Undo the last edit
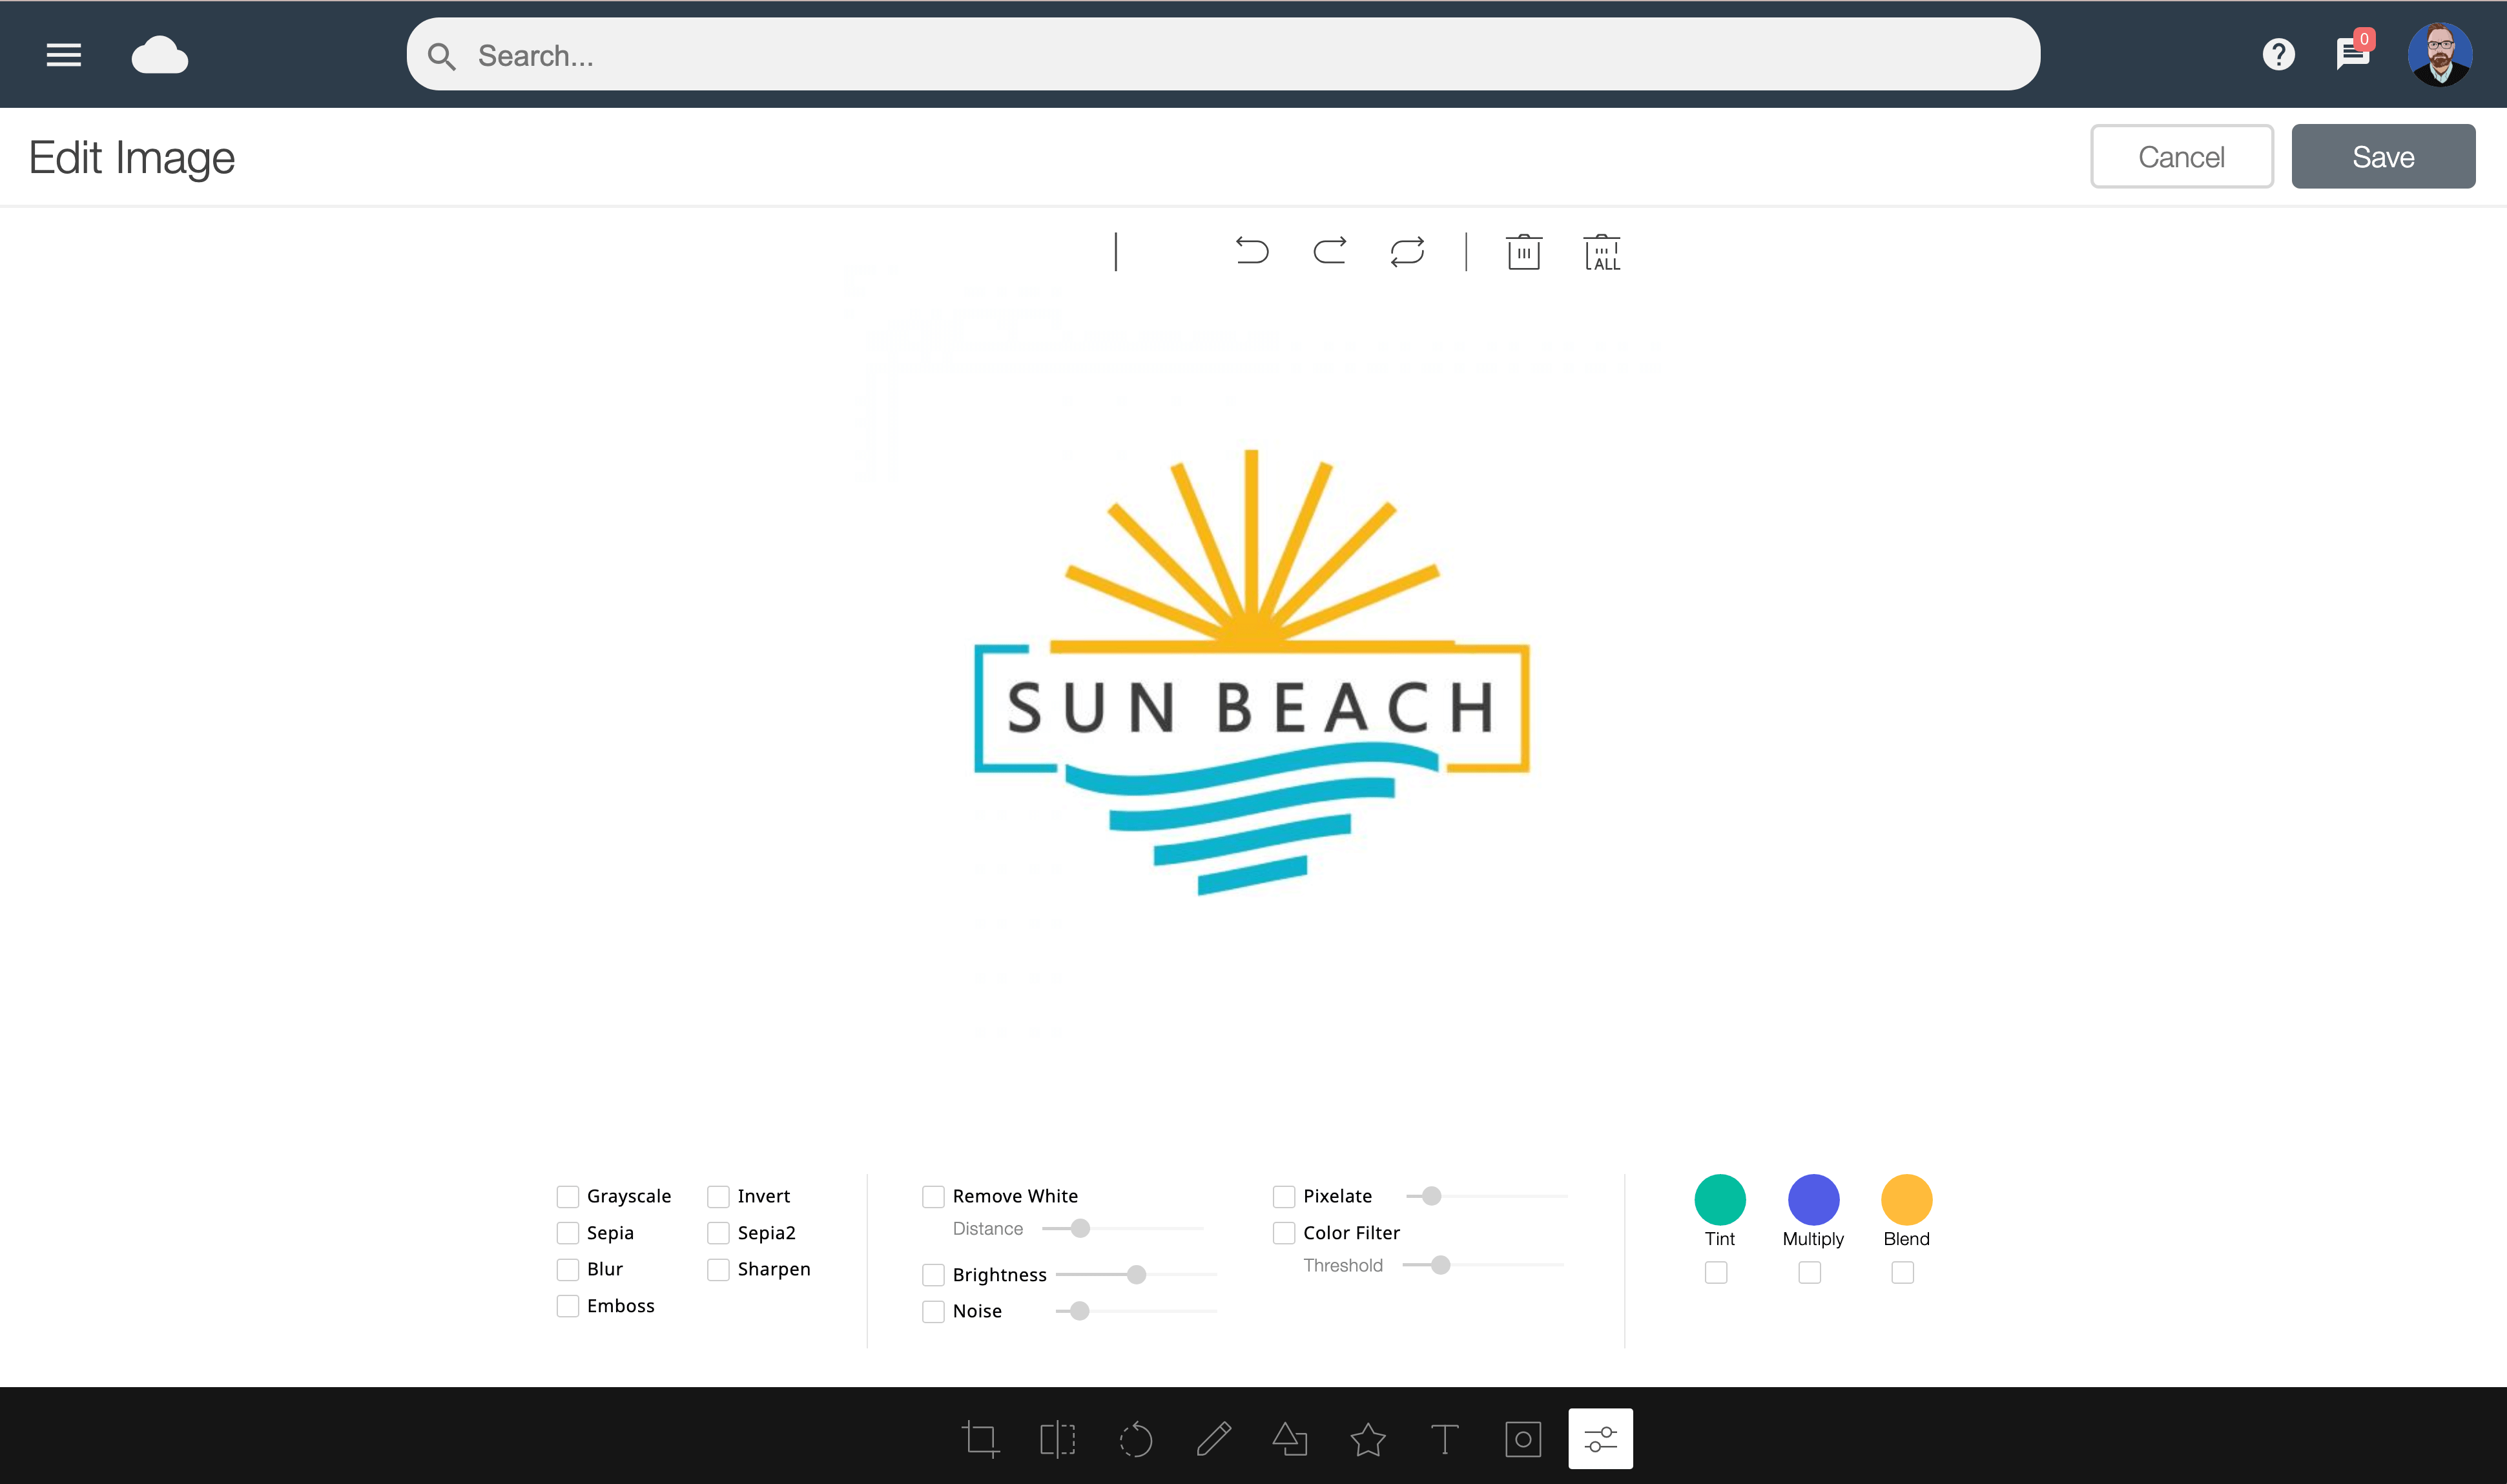Image resolution: width=2507 pixels, height=1484 pixels. click(x=1251, y=250)
